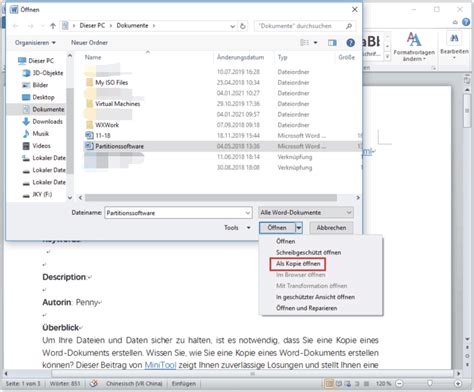This screenshot has height=392, width=474.
Task: Refresh the Dokumente folder view
Action: tap(243, 26)
